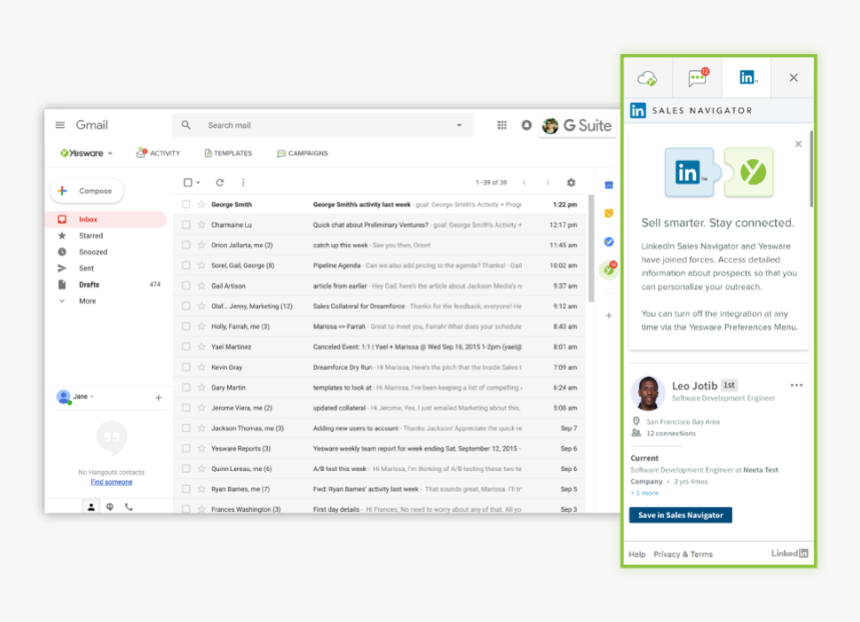The height and width of the screenshot is (622, 860).
Task: Switch to the LinkedIn tab in sidebar
Action: pos(747,77)
